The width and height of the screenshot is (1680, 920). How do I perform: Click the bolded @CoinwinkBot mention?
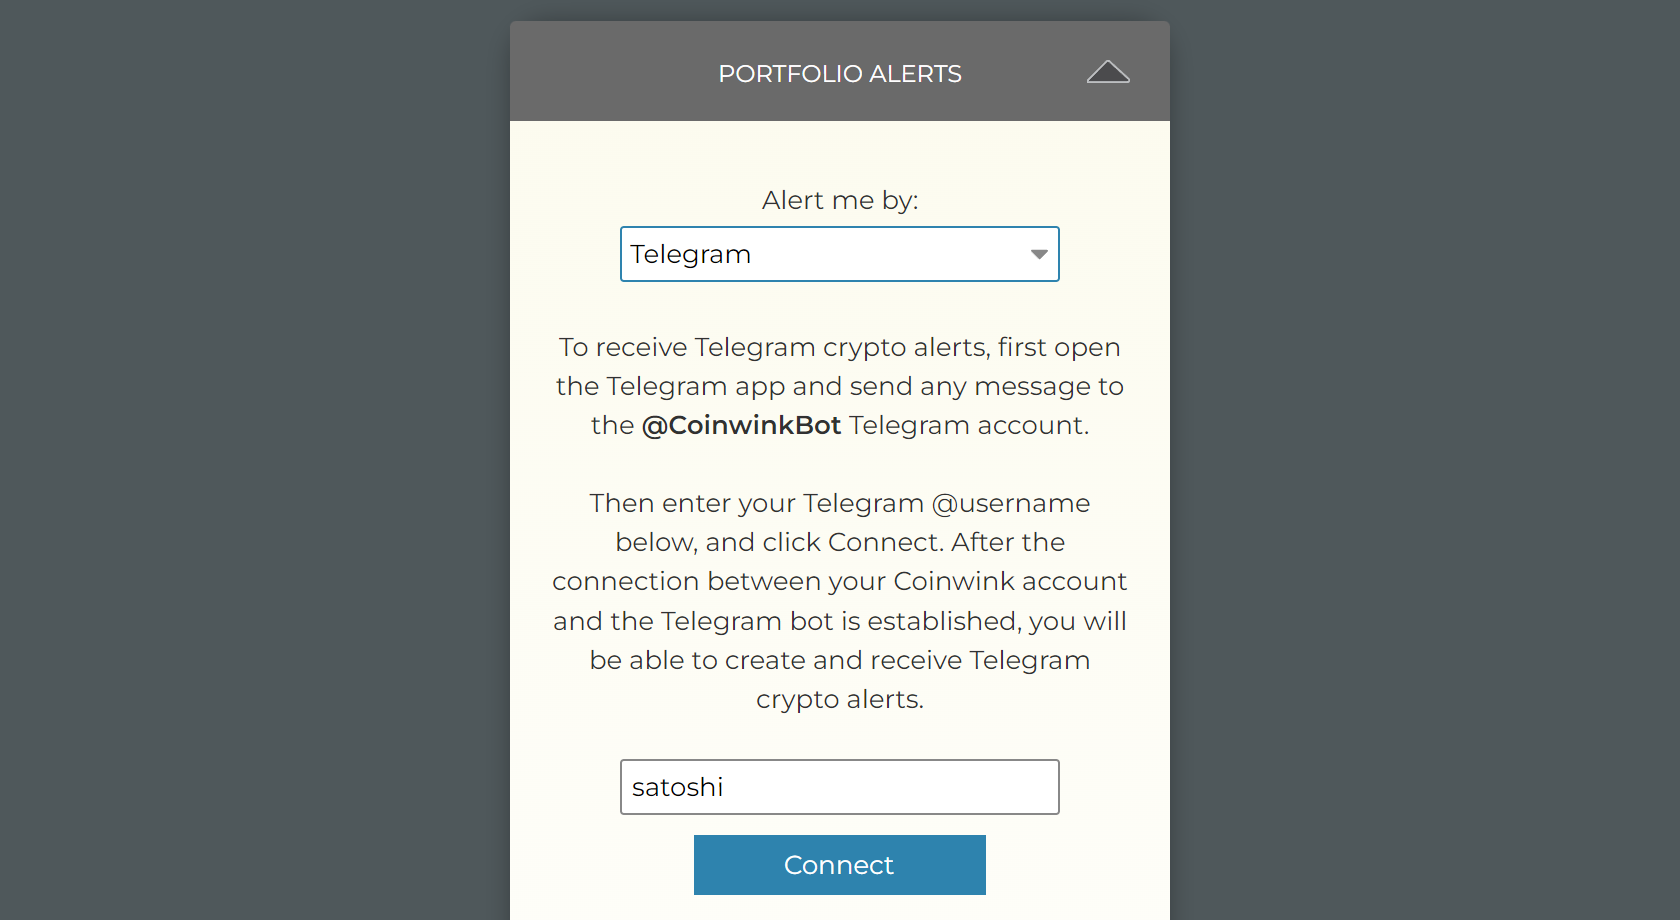coord(740,425)
